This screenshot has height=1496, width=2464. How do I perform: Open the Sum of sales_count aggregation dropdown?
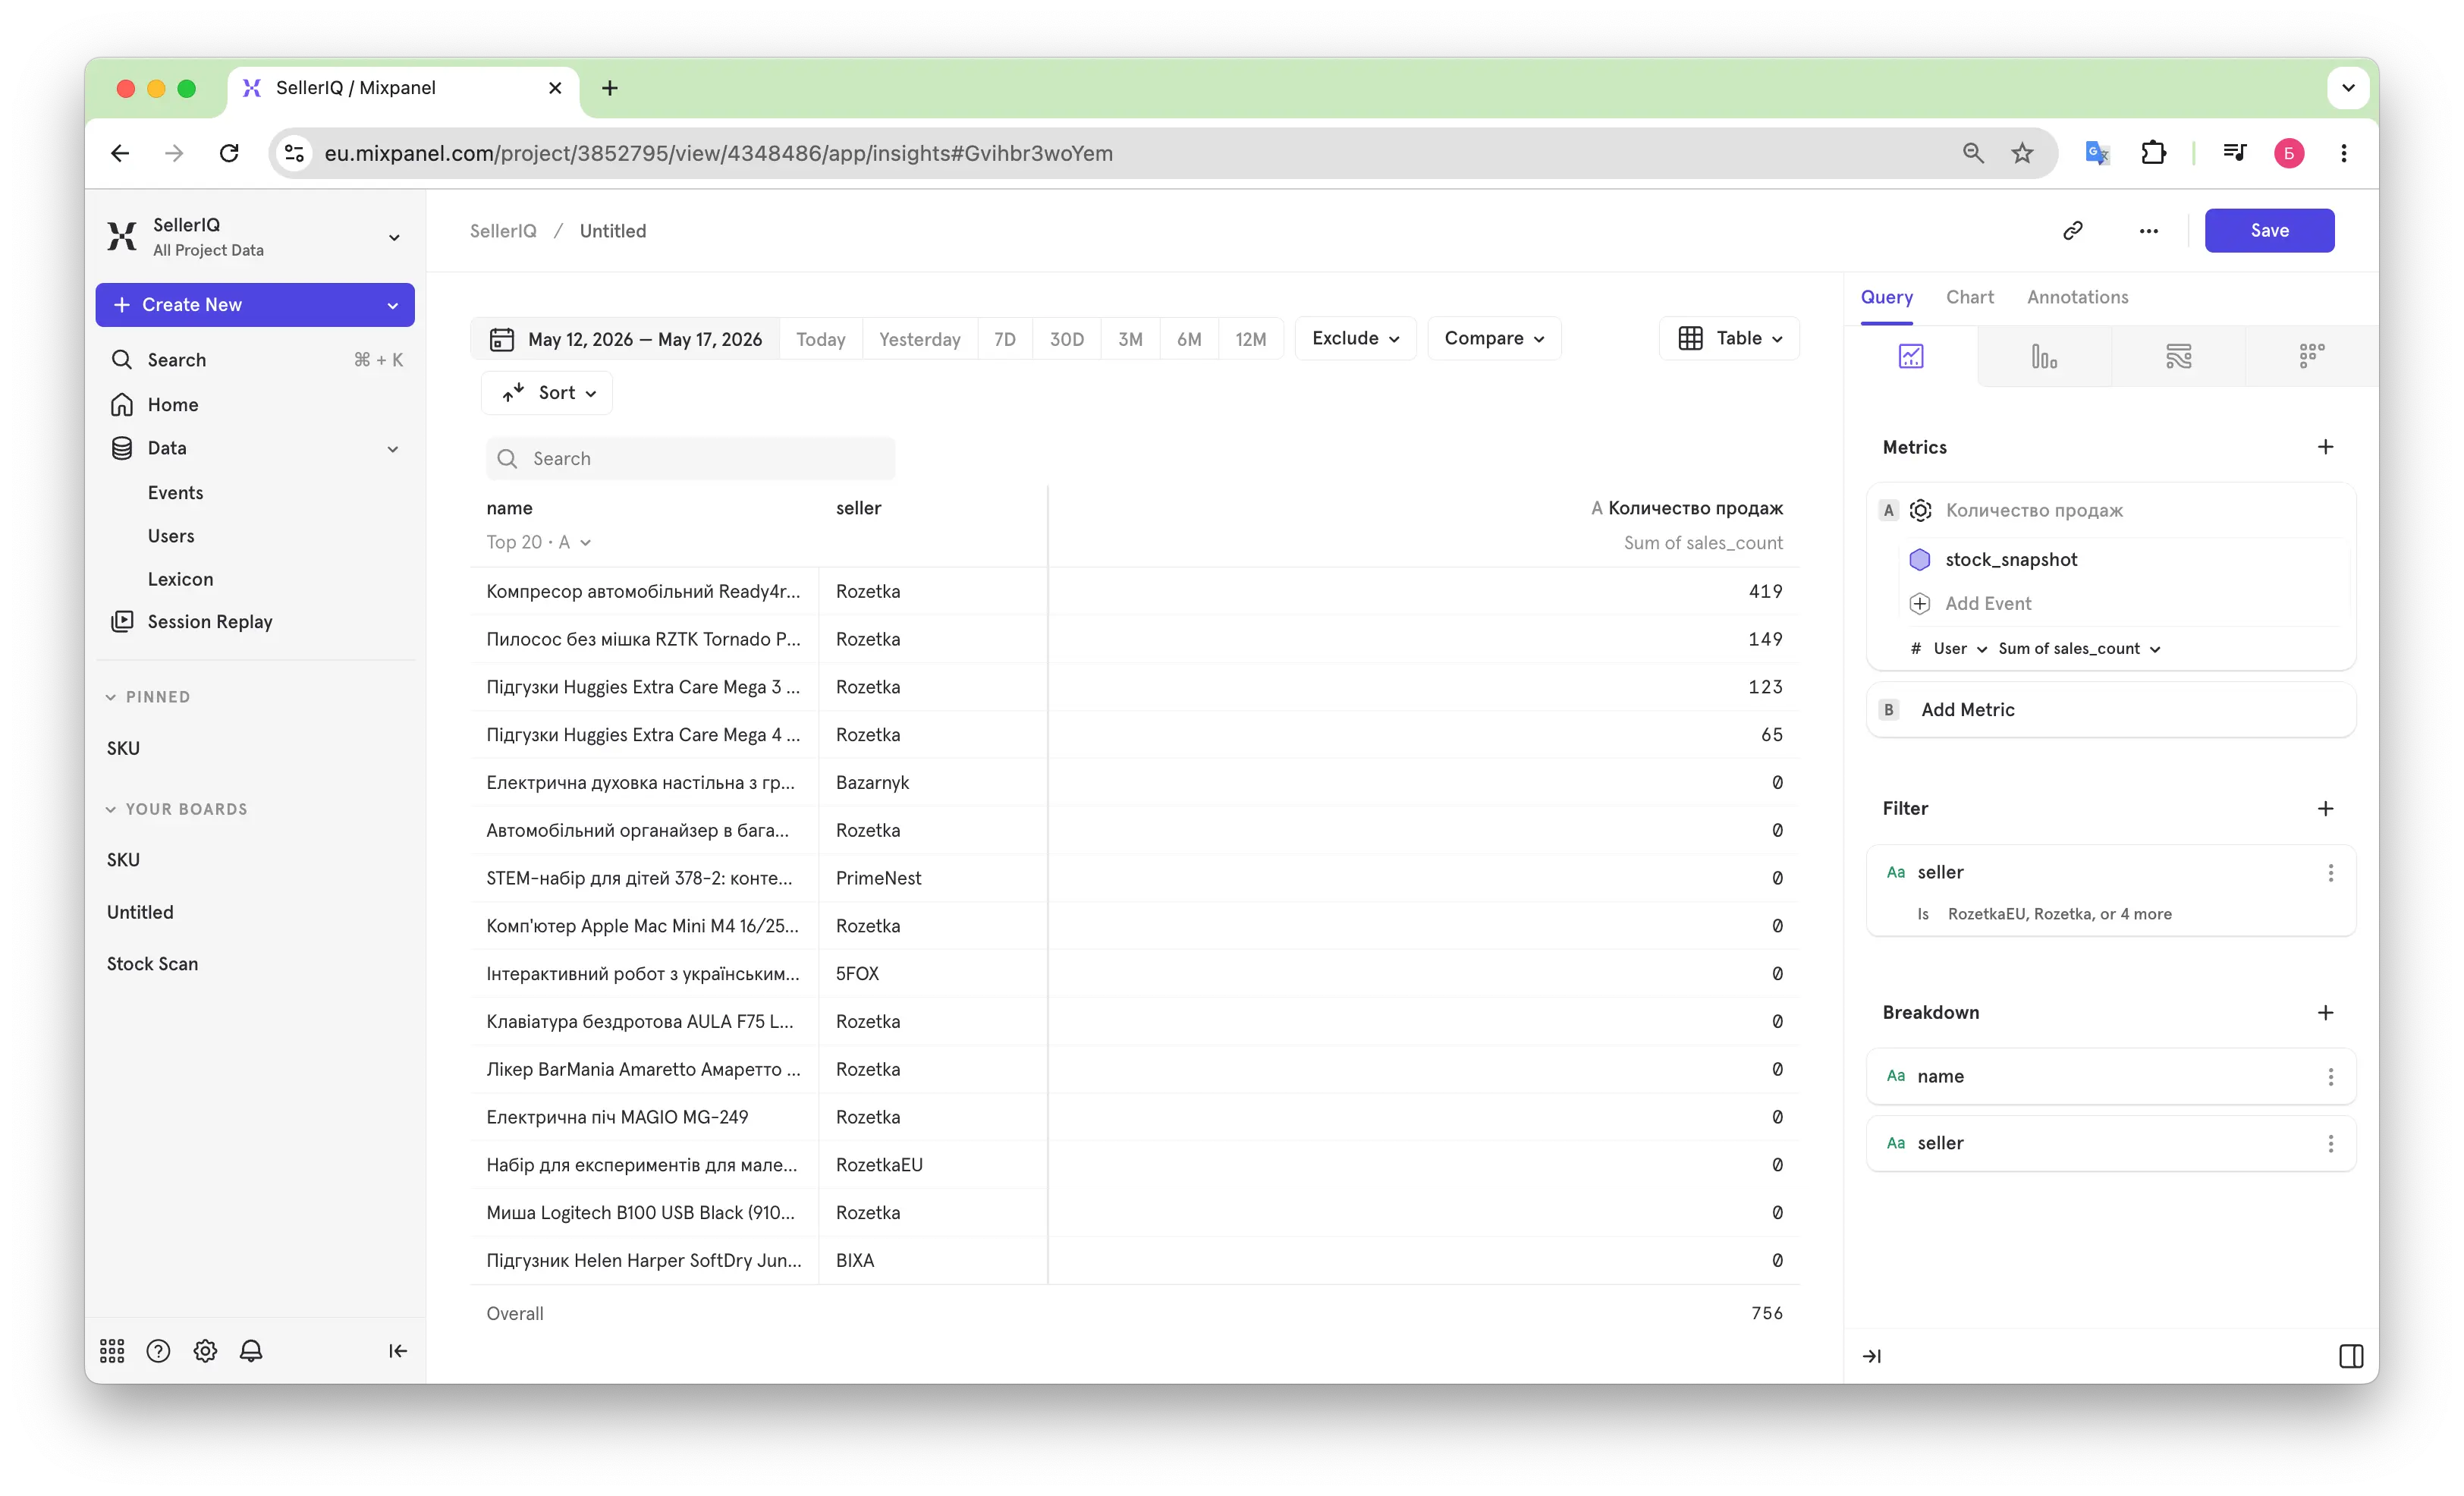tap(2079, 648)
